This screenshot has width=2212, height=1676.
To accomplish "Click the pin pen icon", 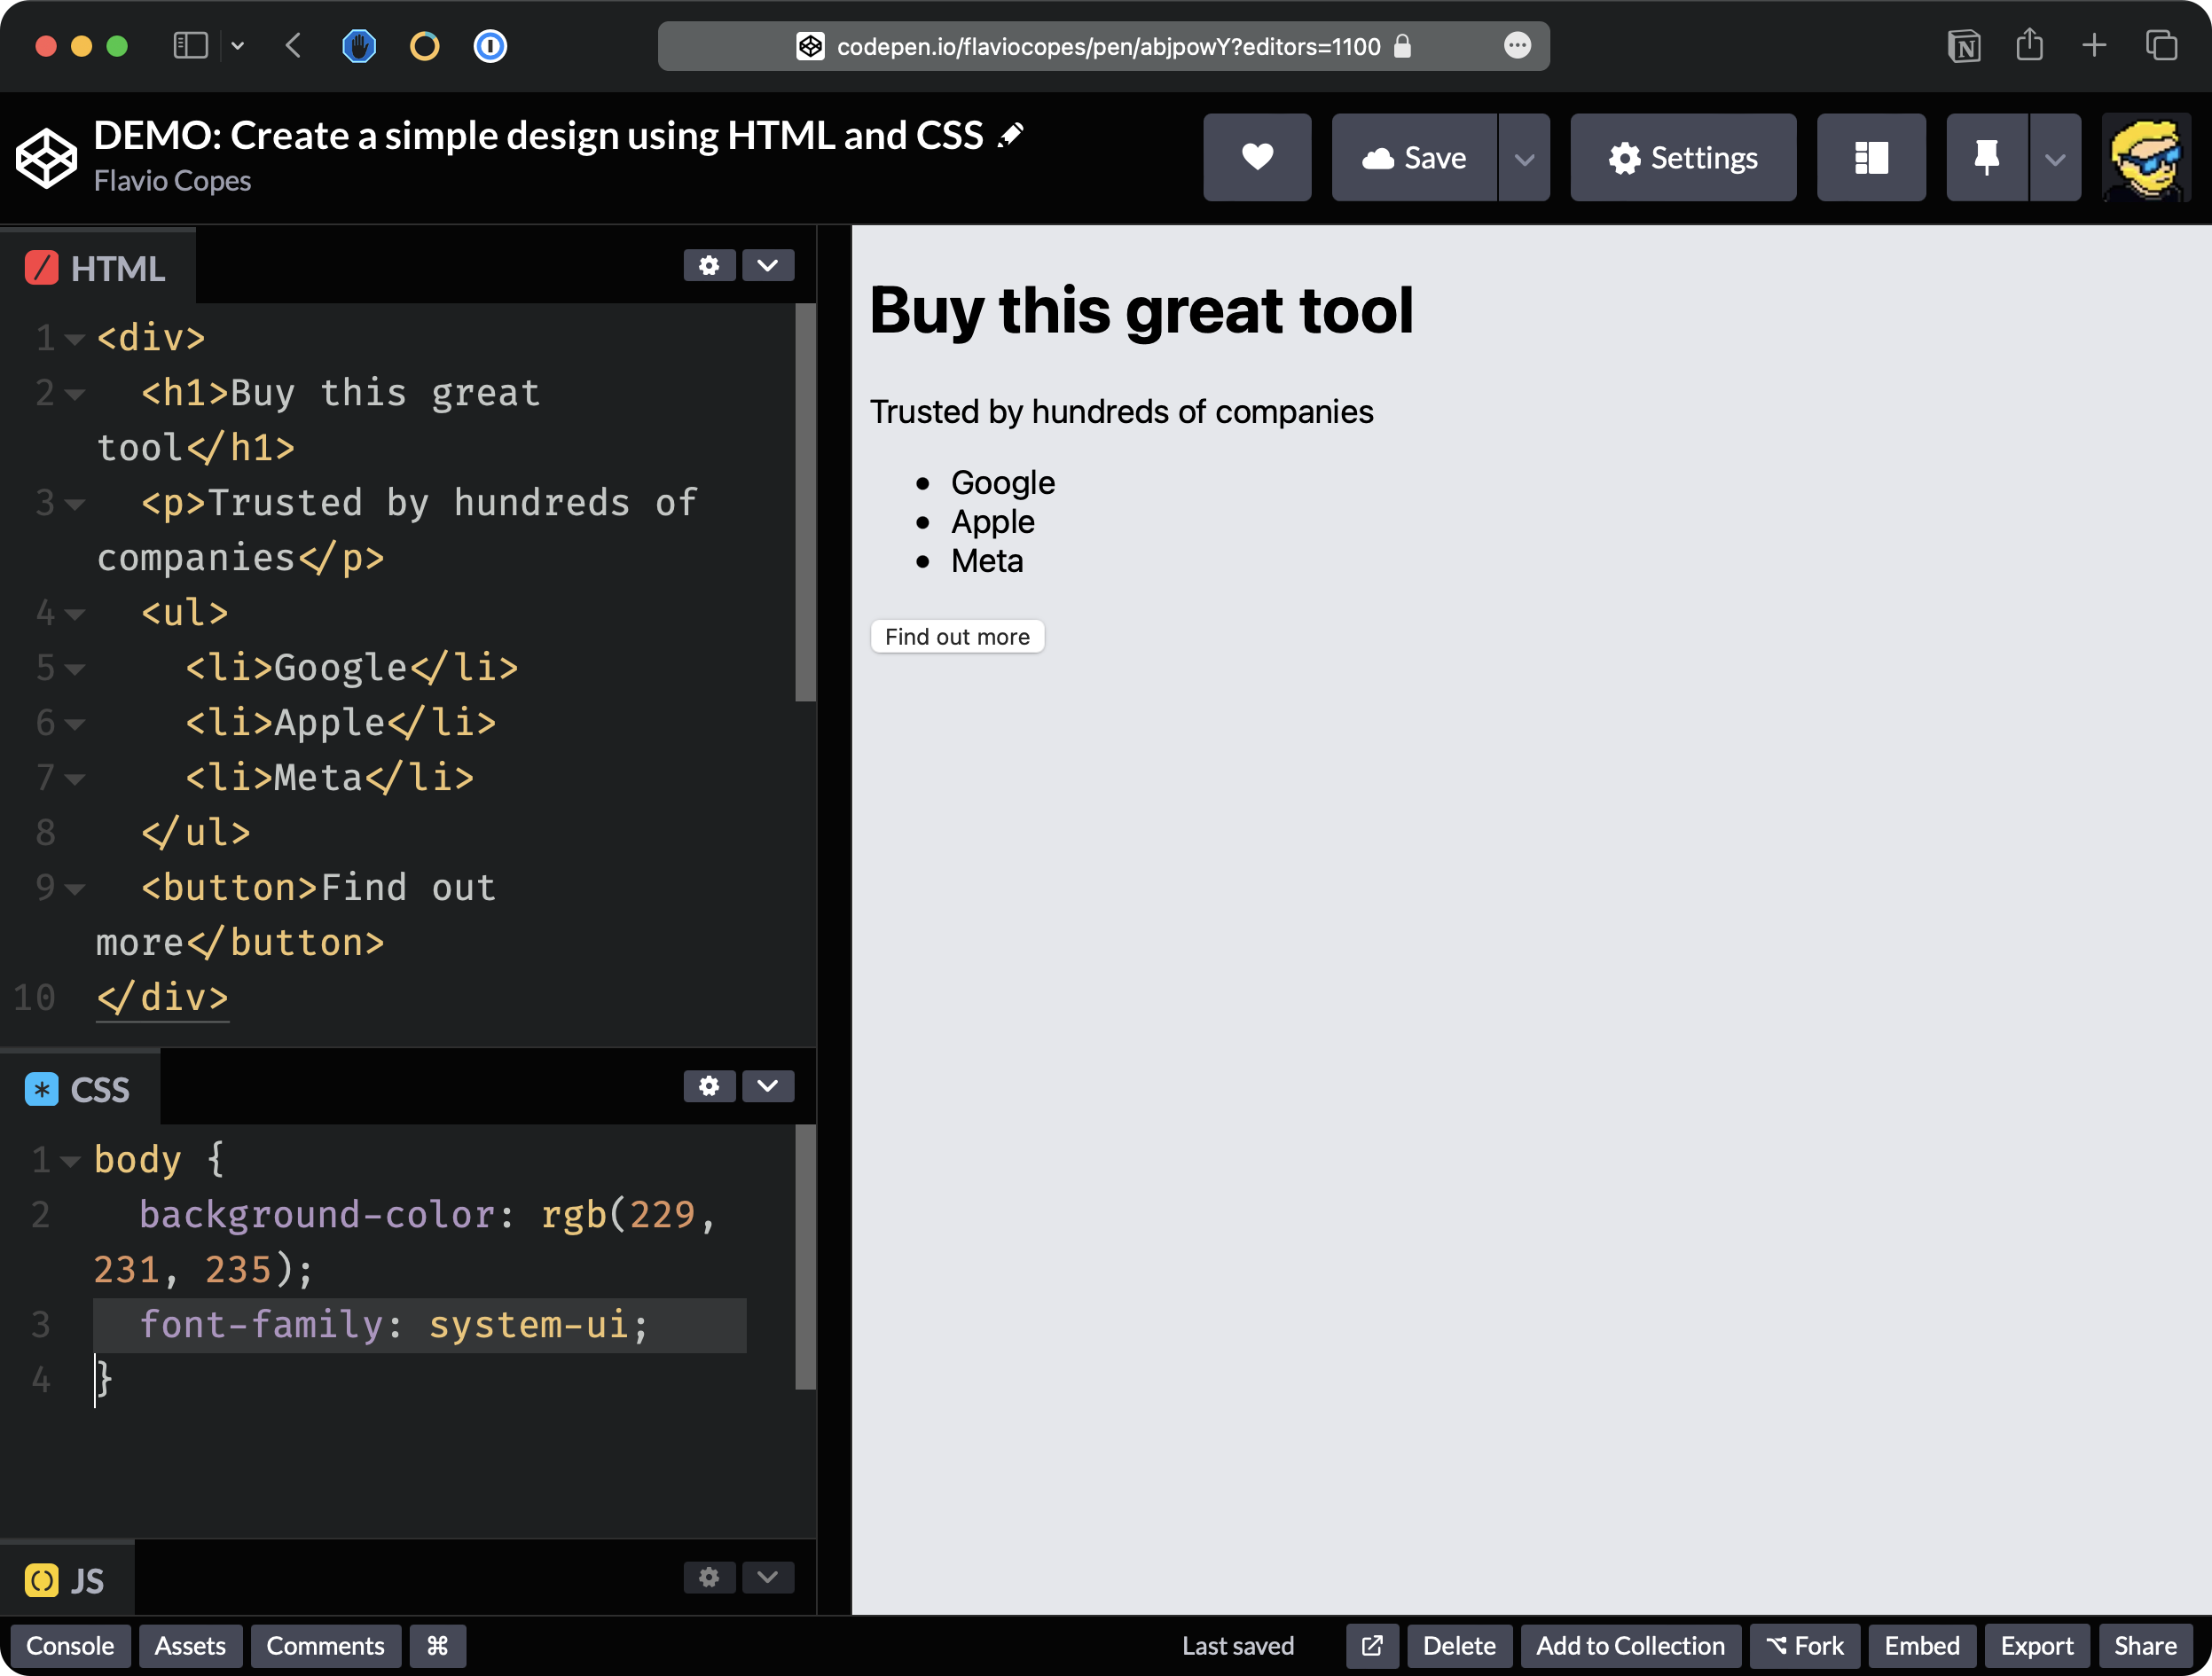I will pos(1986,157).
